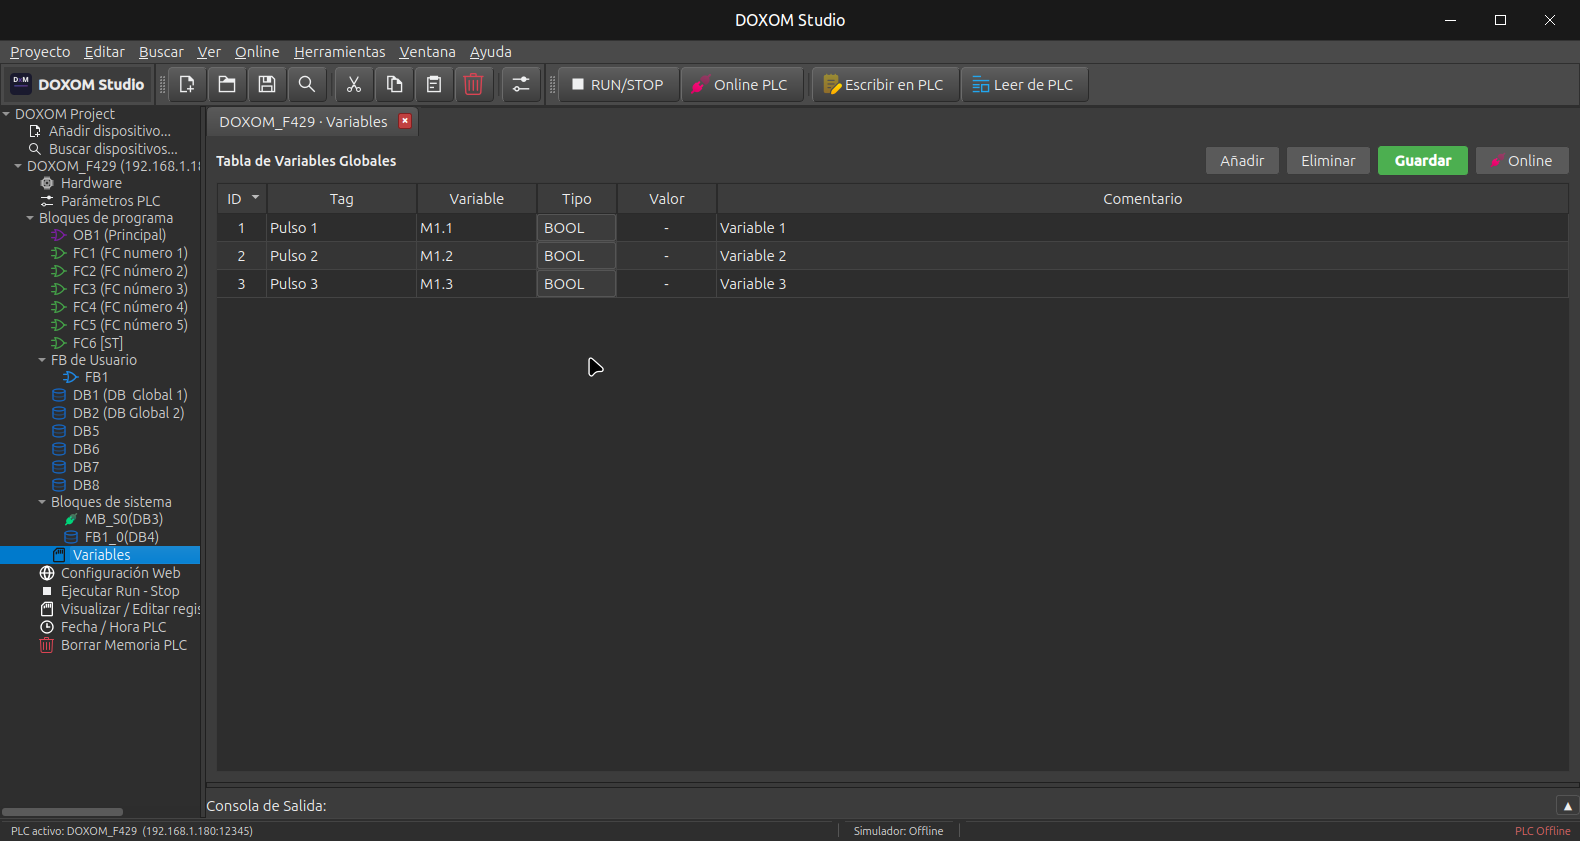
Task: Open Configuración Web globe item
Action: pyautogui.click(x=120, y=573)
